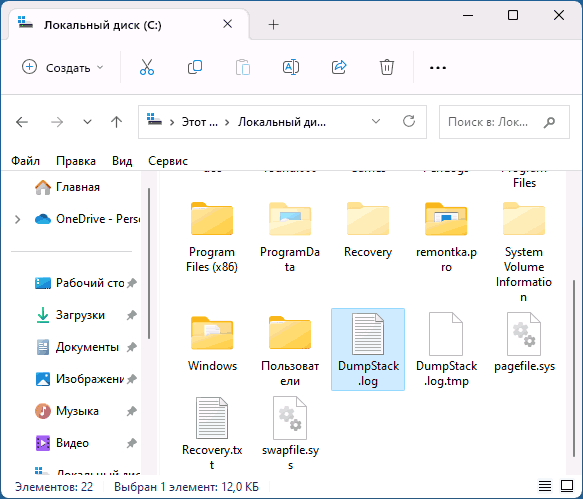
Task: Click the Cut scissors icon
Action: point(147,67)
